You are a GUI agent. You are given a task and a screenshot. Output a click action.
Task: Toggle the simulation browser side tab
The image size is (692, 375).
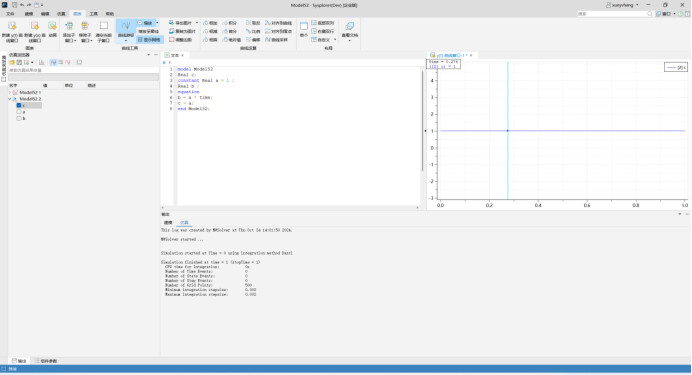coord(4,69)
